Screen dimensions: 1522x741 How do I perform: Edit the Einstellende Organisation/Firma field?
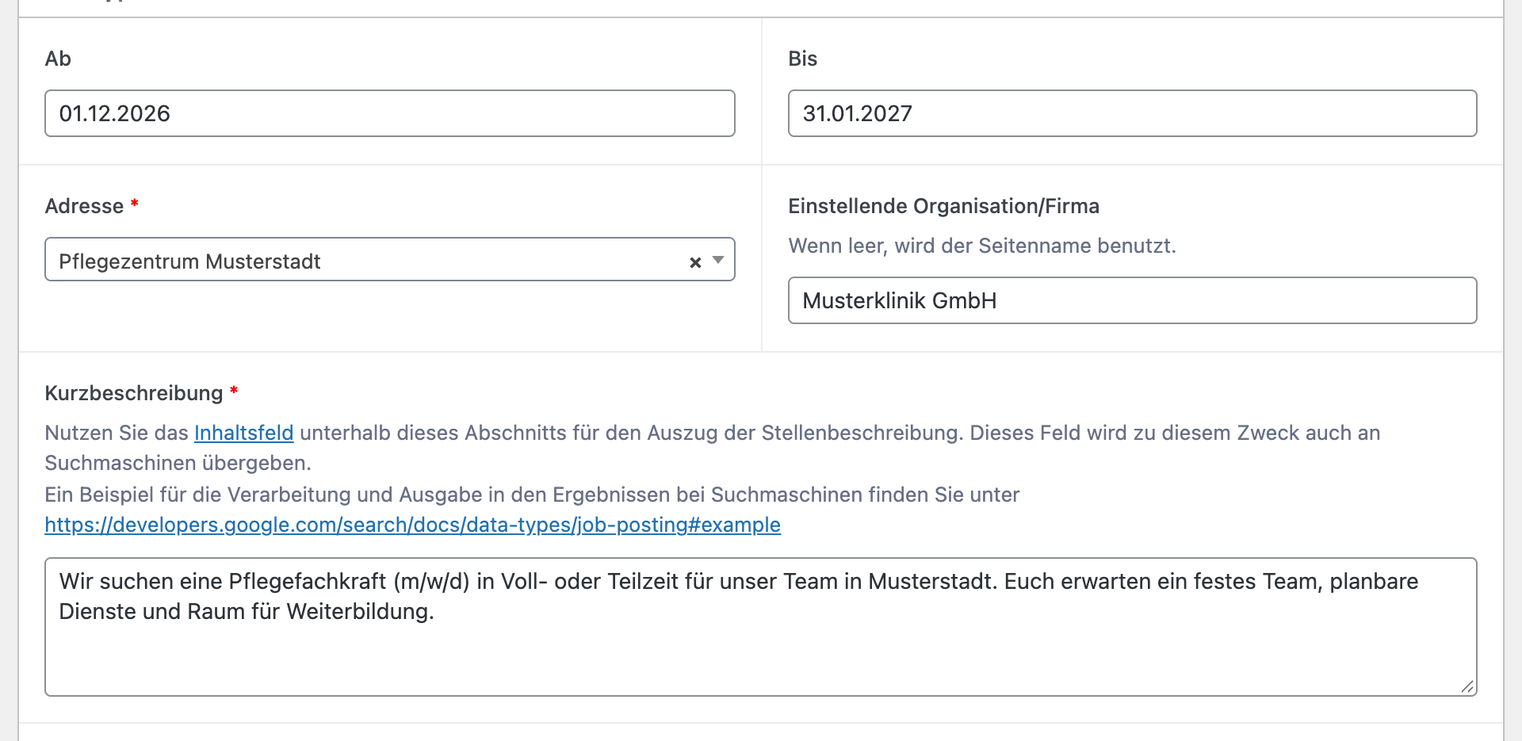point(1132,300)
